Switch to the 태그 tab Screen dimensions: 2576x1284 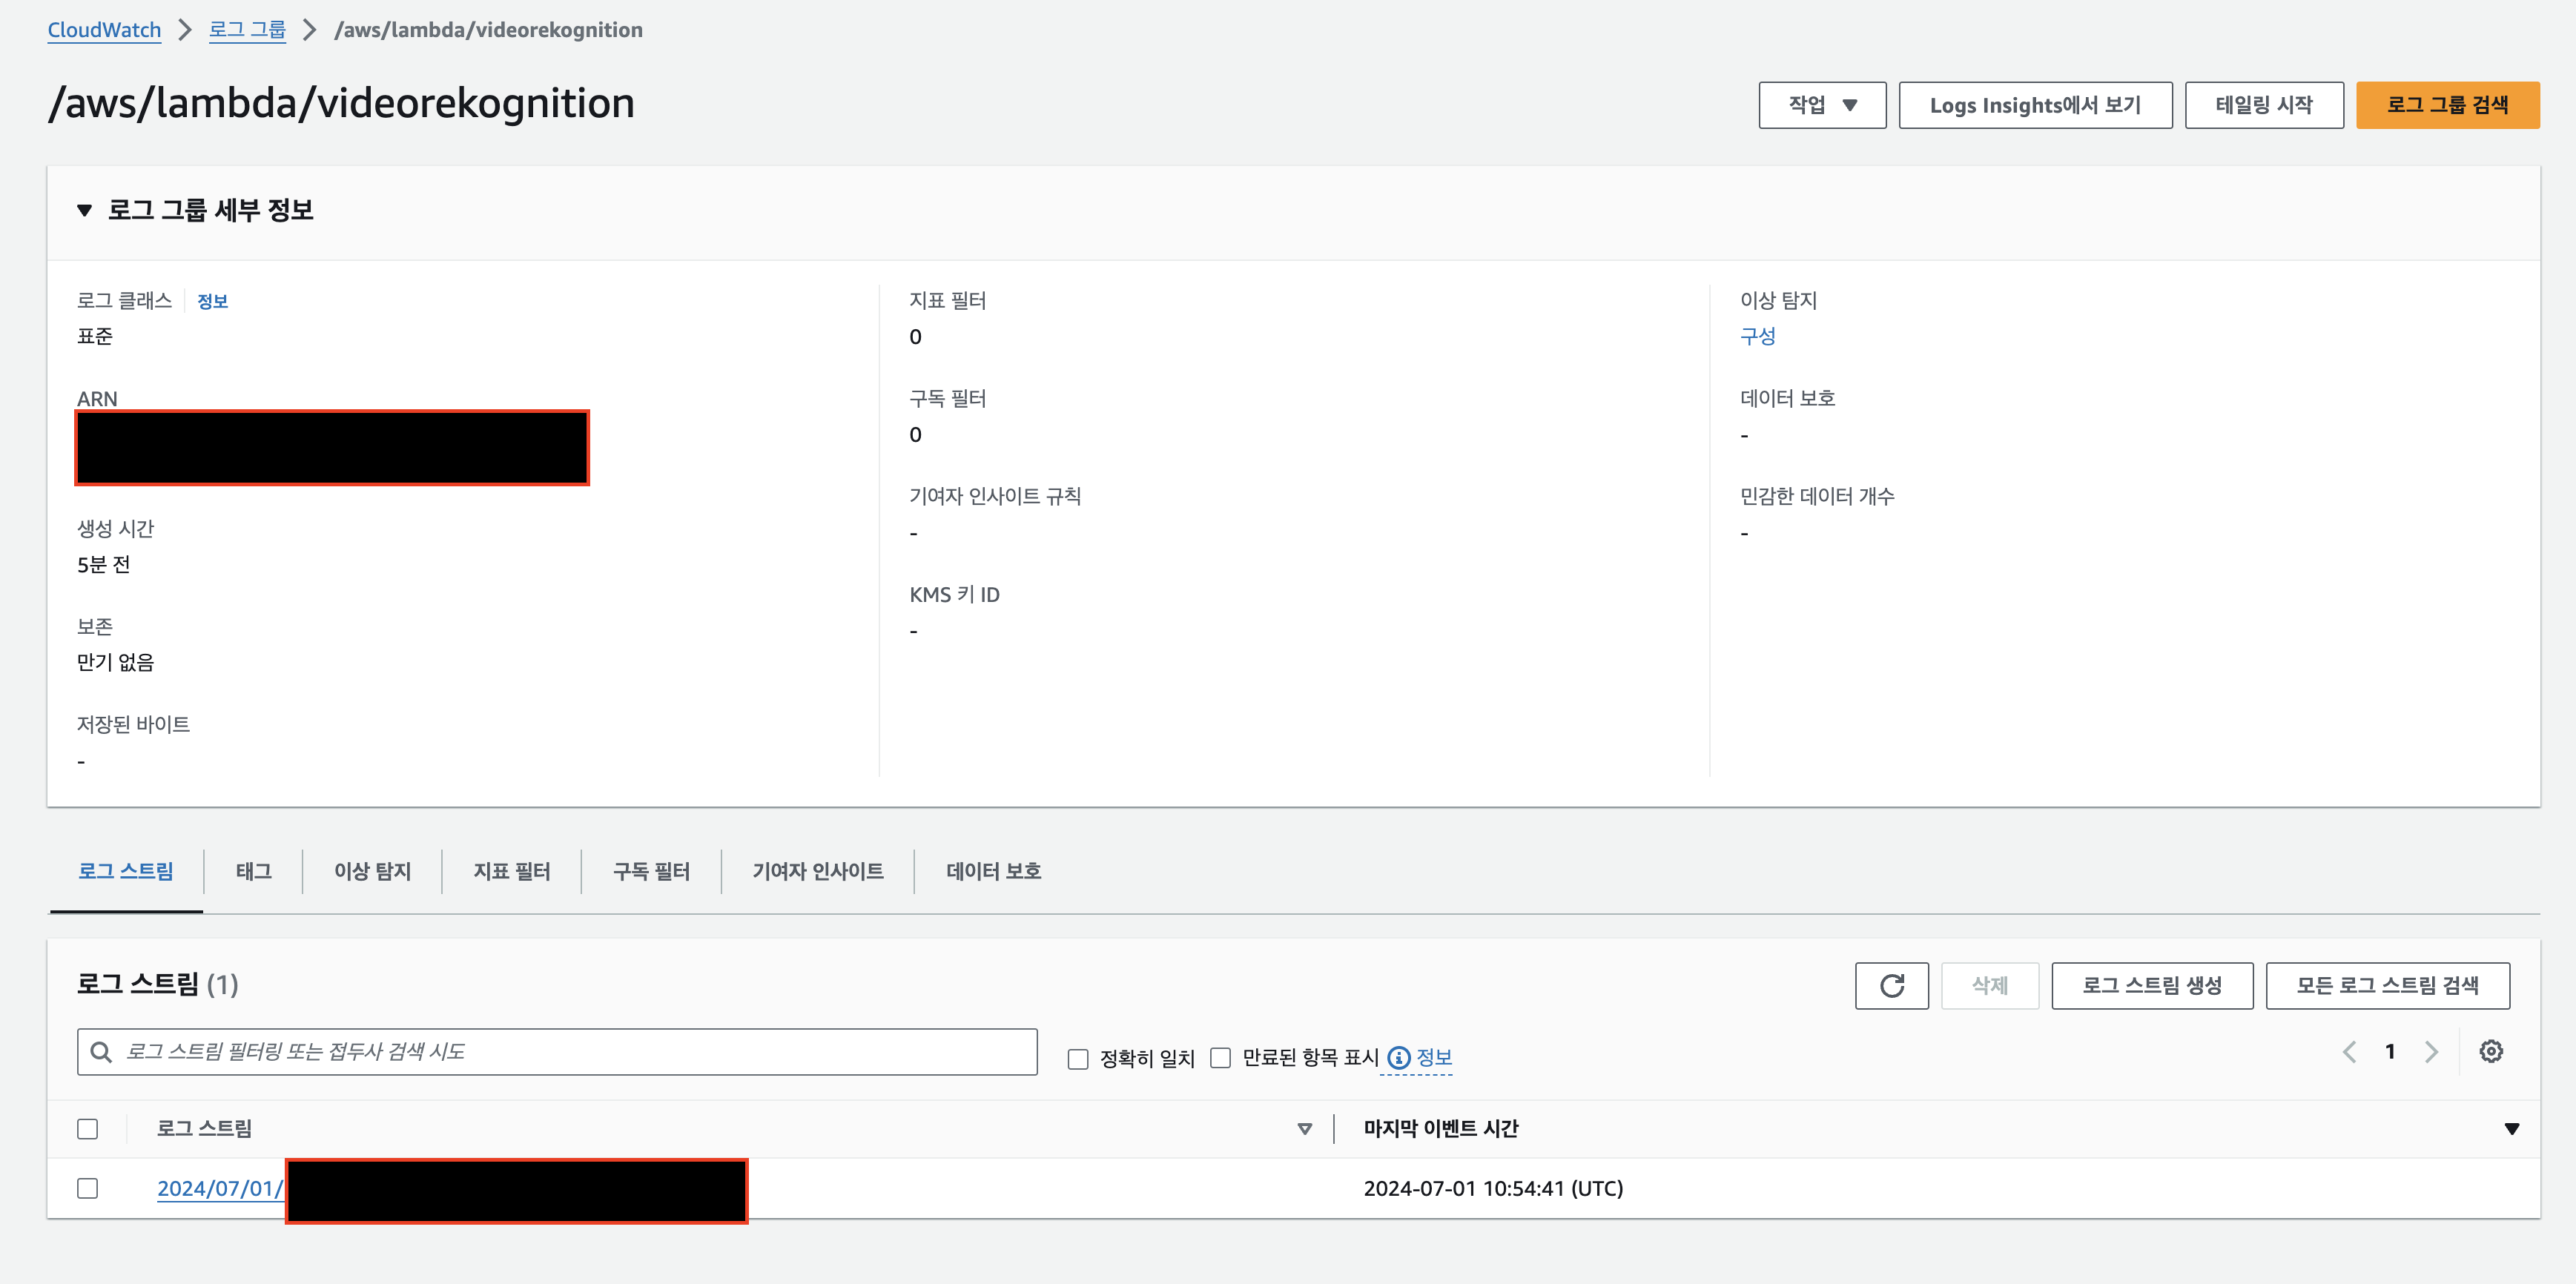[x=253, y=870]
